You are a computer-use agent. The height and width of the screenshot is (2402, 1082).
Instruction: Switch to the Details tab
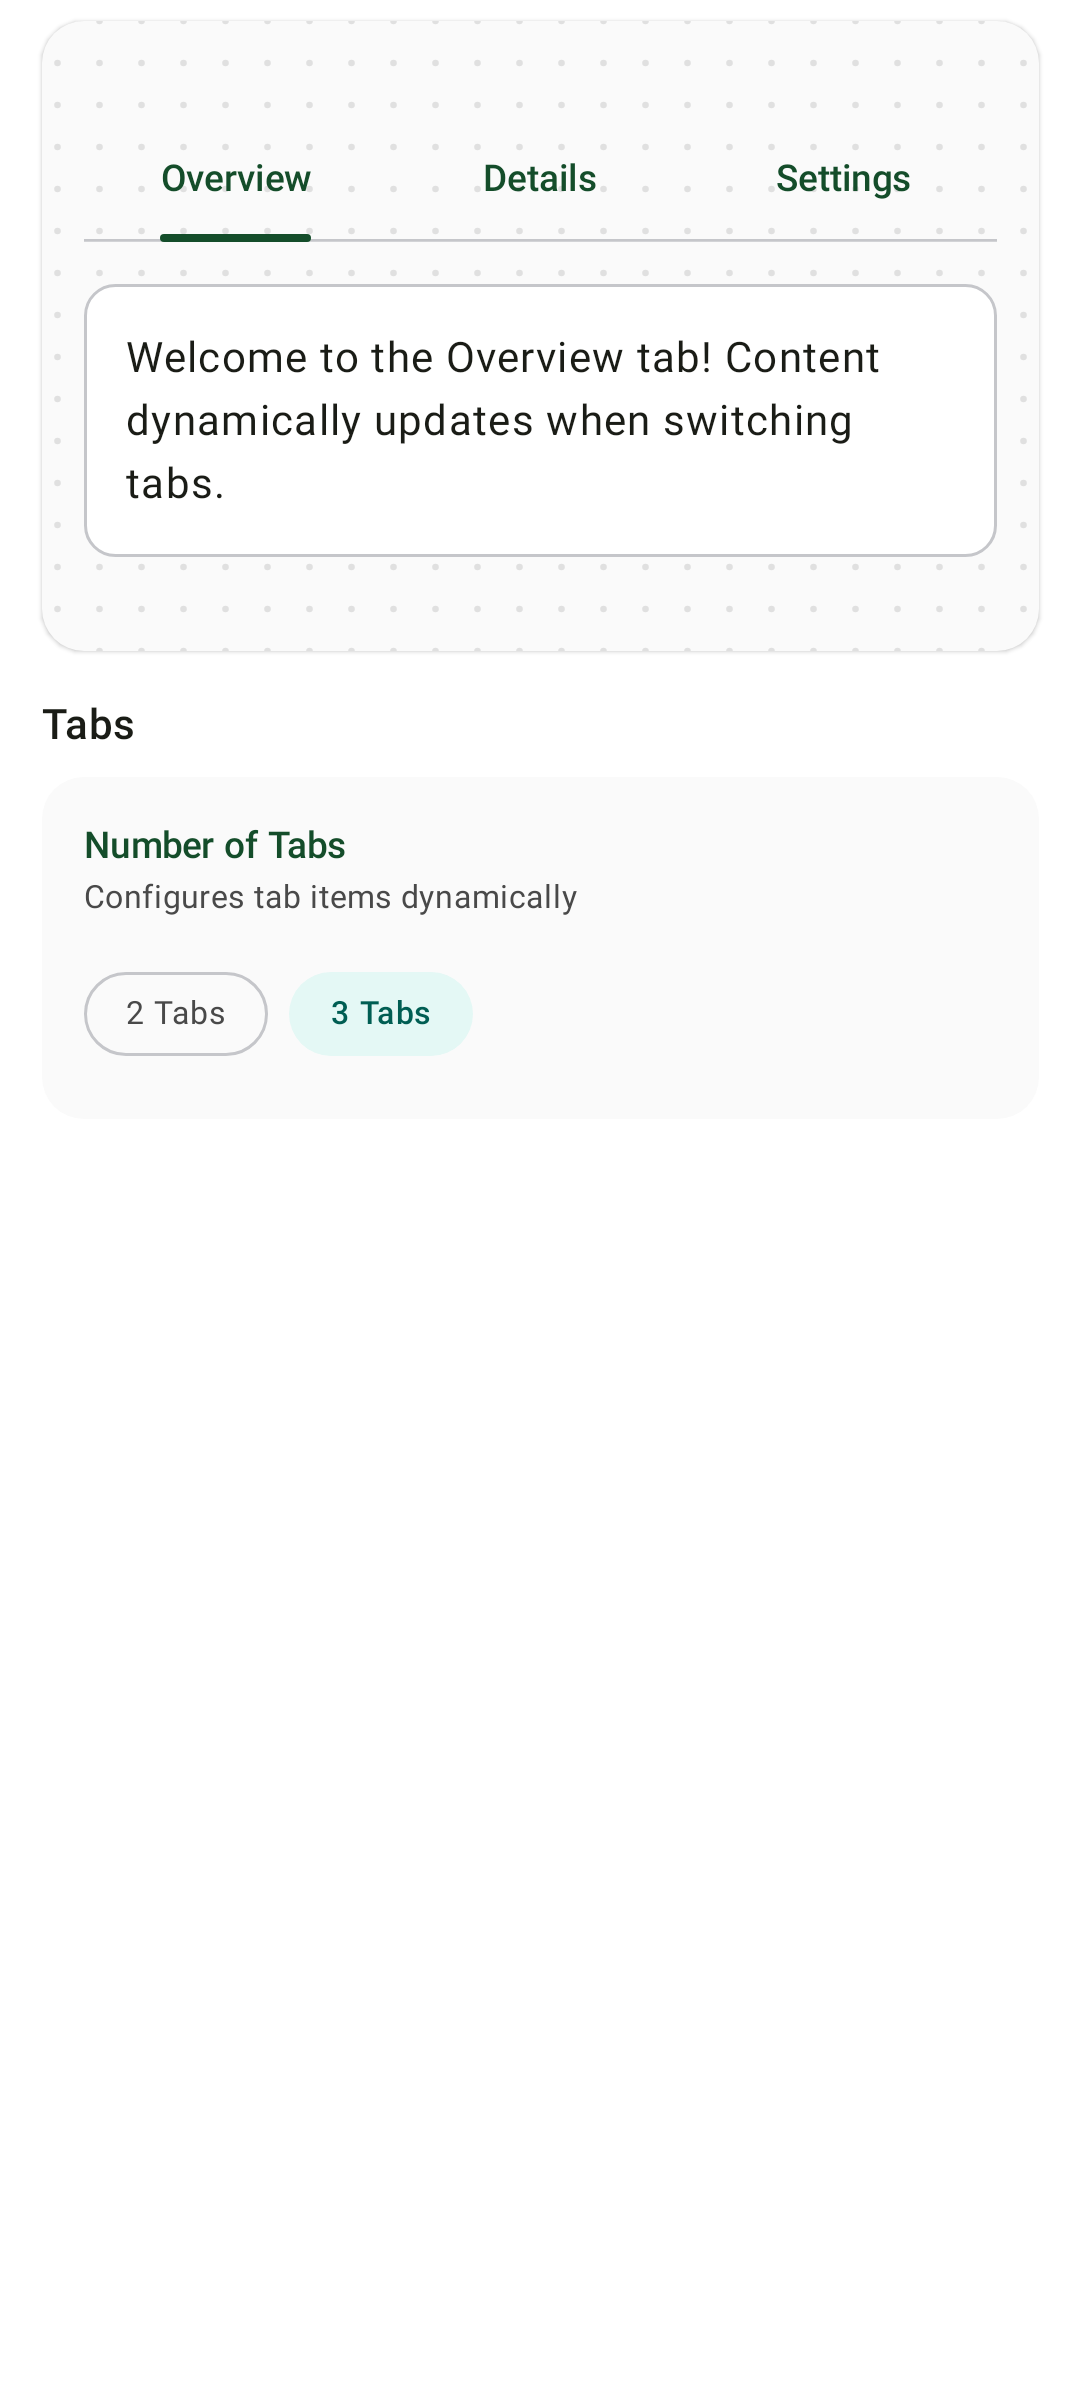pyautogui.click(x=540, y=179)
